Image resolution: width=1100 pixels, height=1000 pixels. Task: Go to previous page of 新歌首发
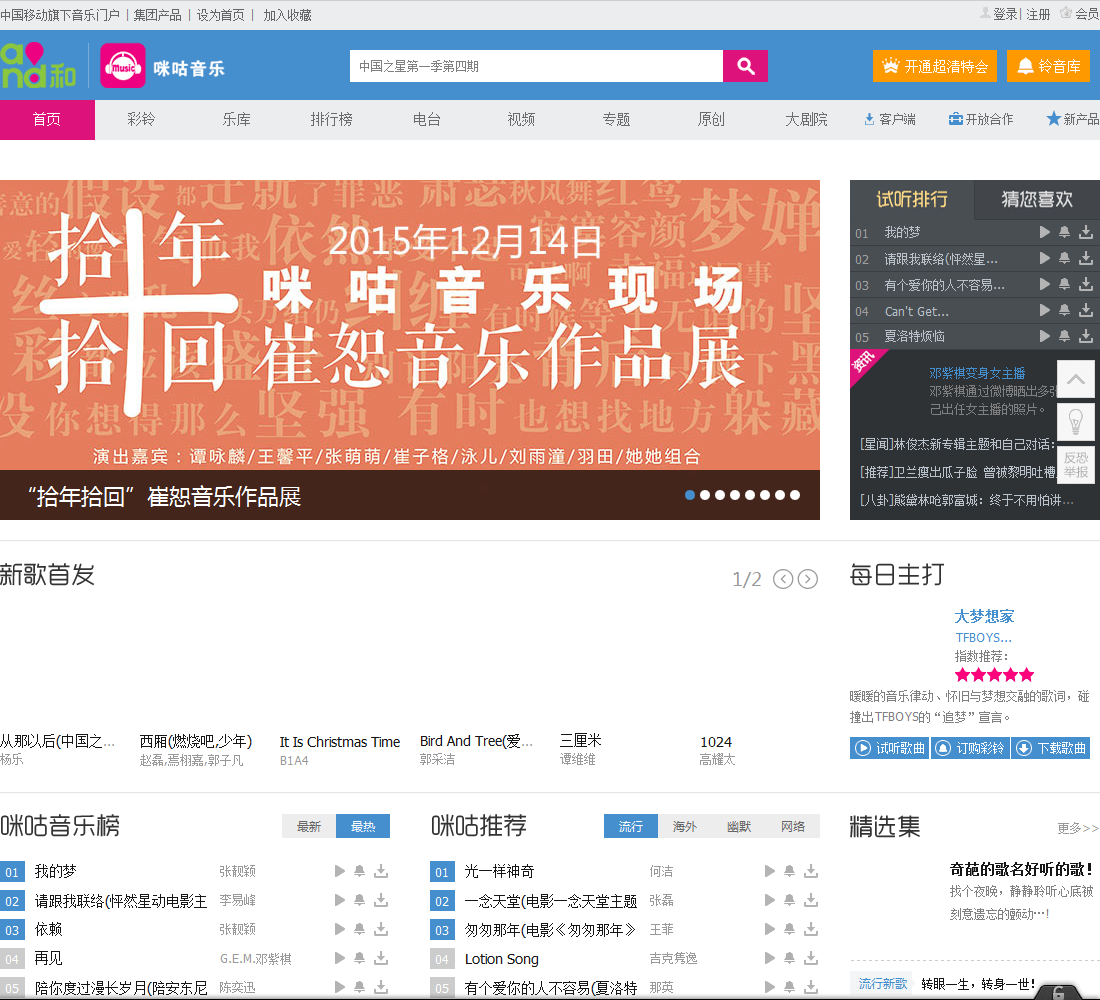point(783,579)
